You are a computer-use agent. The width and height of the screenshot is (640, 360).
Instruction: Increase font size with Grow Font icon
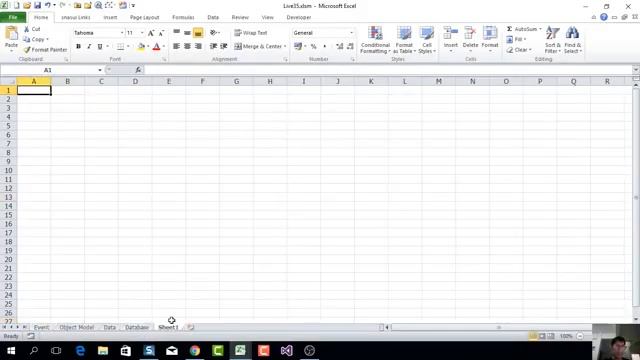point(151,33)
